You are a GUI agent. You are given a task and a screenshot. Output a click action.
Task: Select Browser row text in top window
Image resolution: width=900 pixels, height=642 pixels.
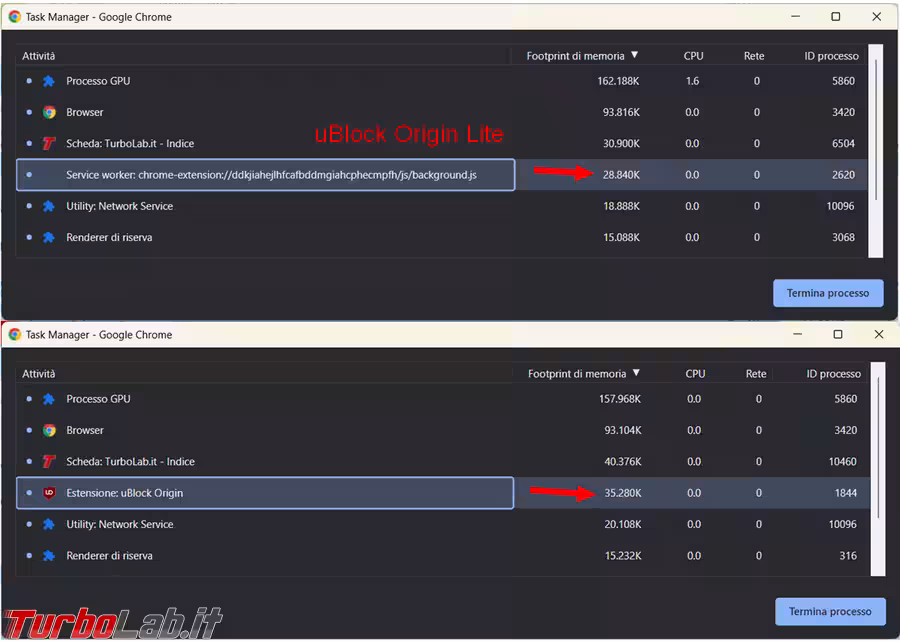[85, 112]
